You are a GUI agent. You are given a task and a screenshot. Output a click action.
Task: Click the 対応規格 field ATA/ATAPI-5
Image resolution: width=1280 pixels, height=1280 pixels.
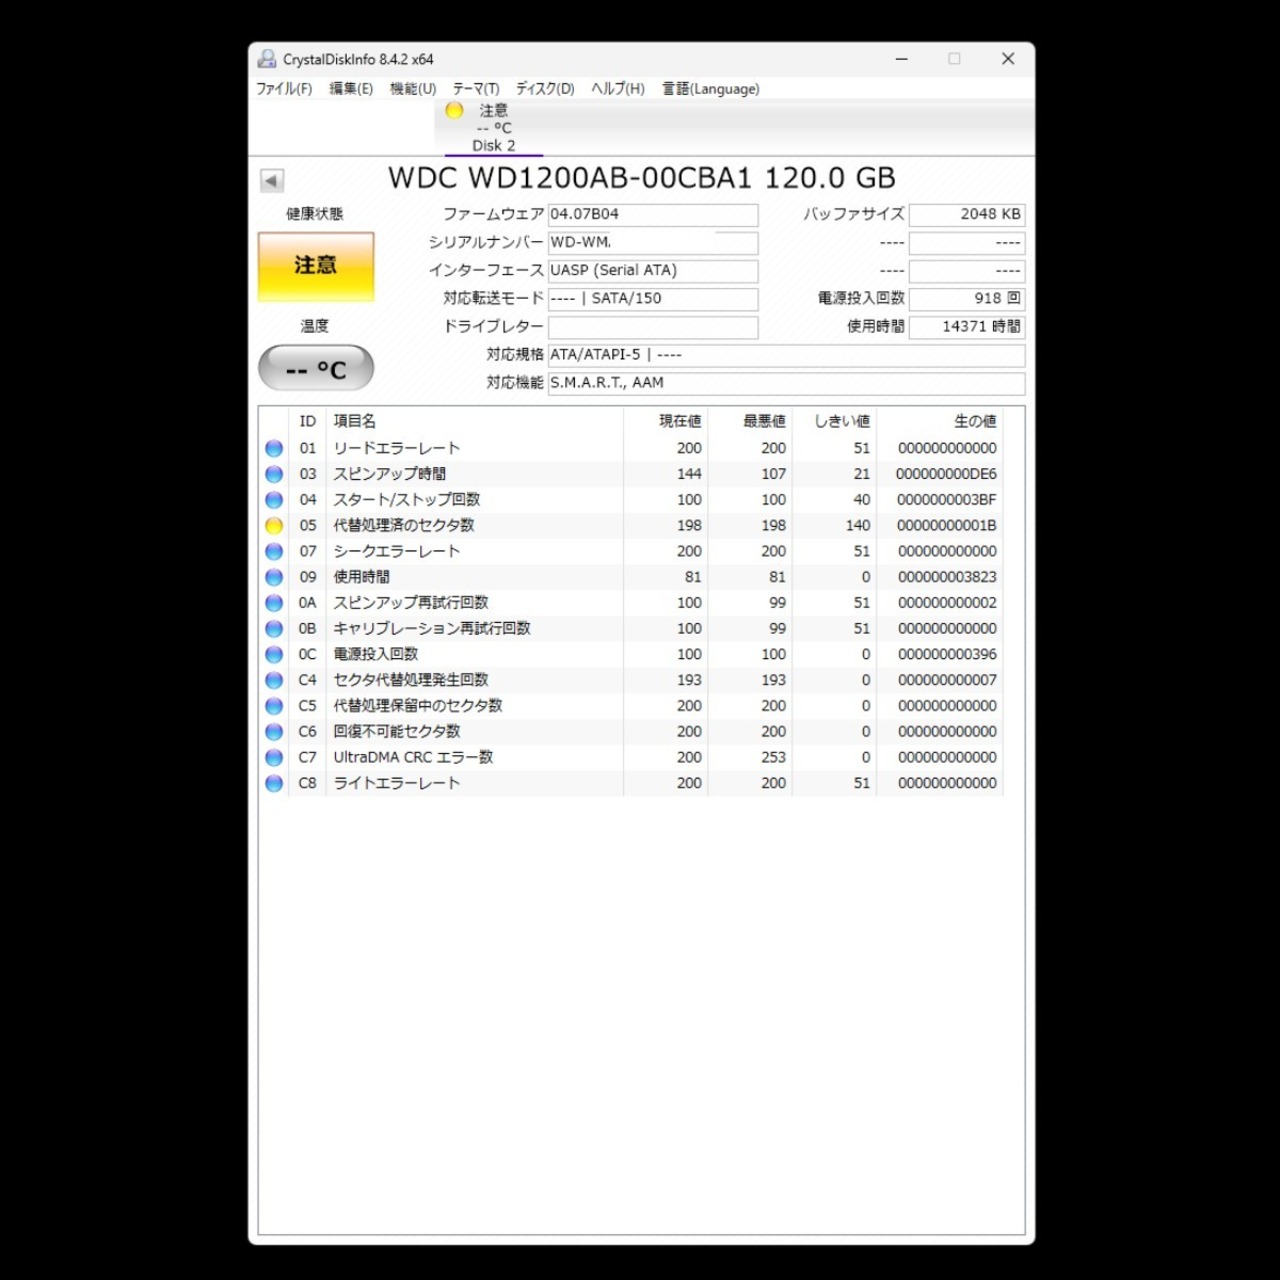786,355
